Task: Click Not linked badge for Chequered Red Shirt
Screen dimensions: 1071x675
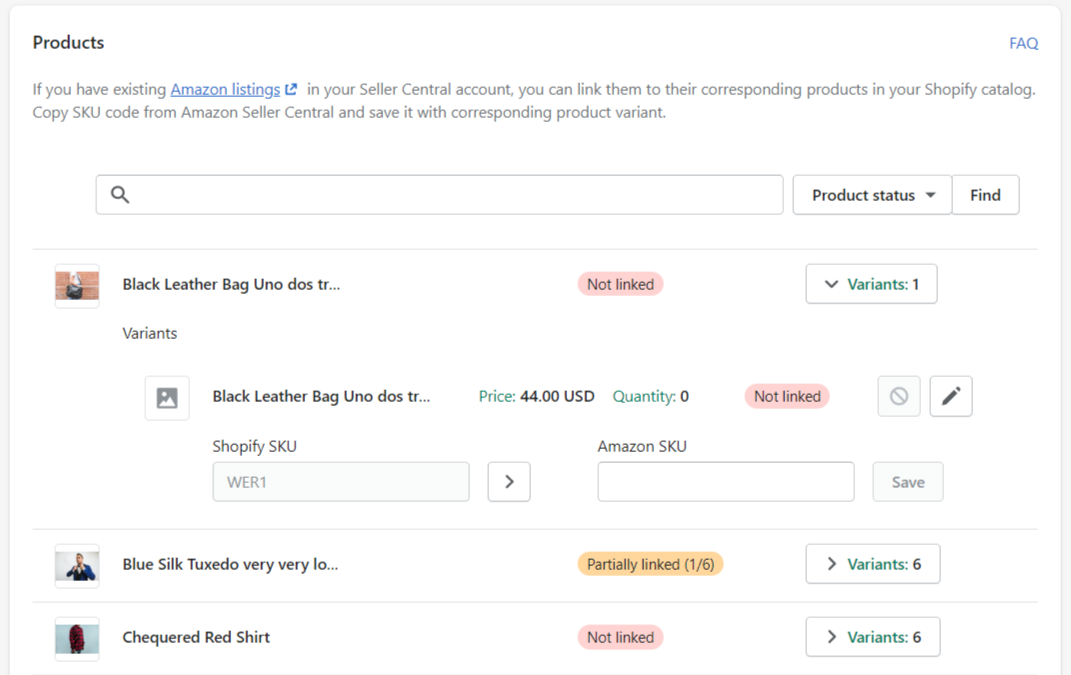Action: click(620, 637)
